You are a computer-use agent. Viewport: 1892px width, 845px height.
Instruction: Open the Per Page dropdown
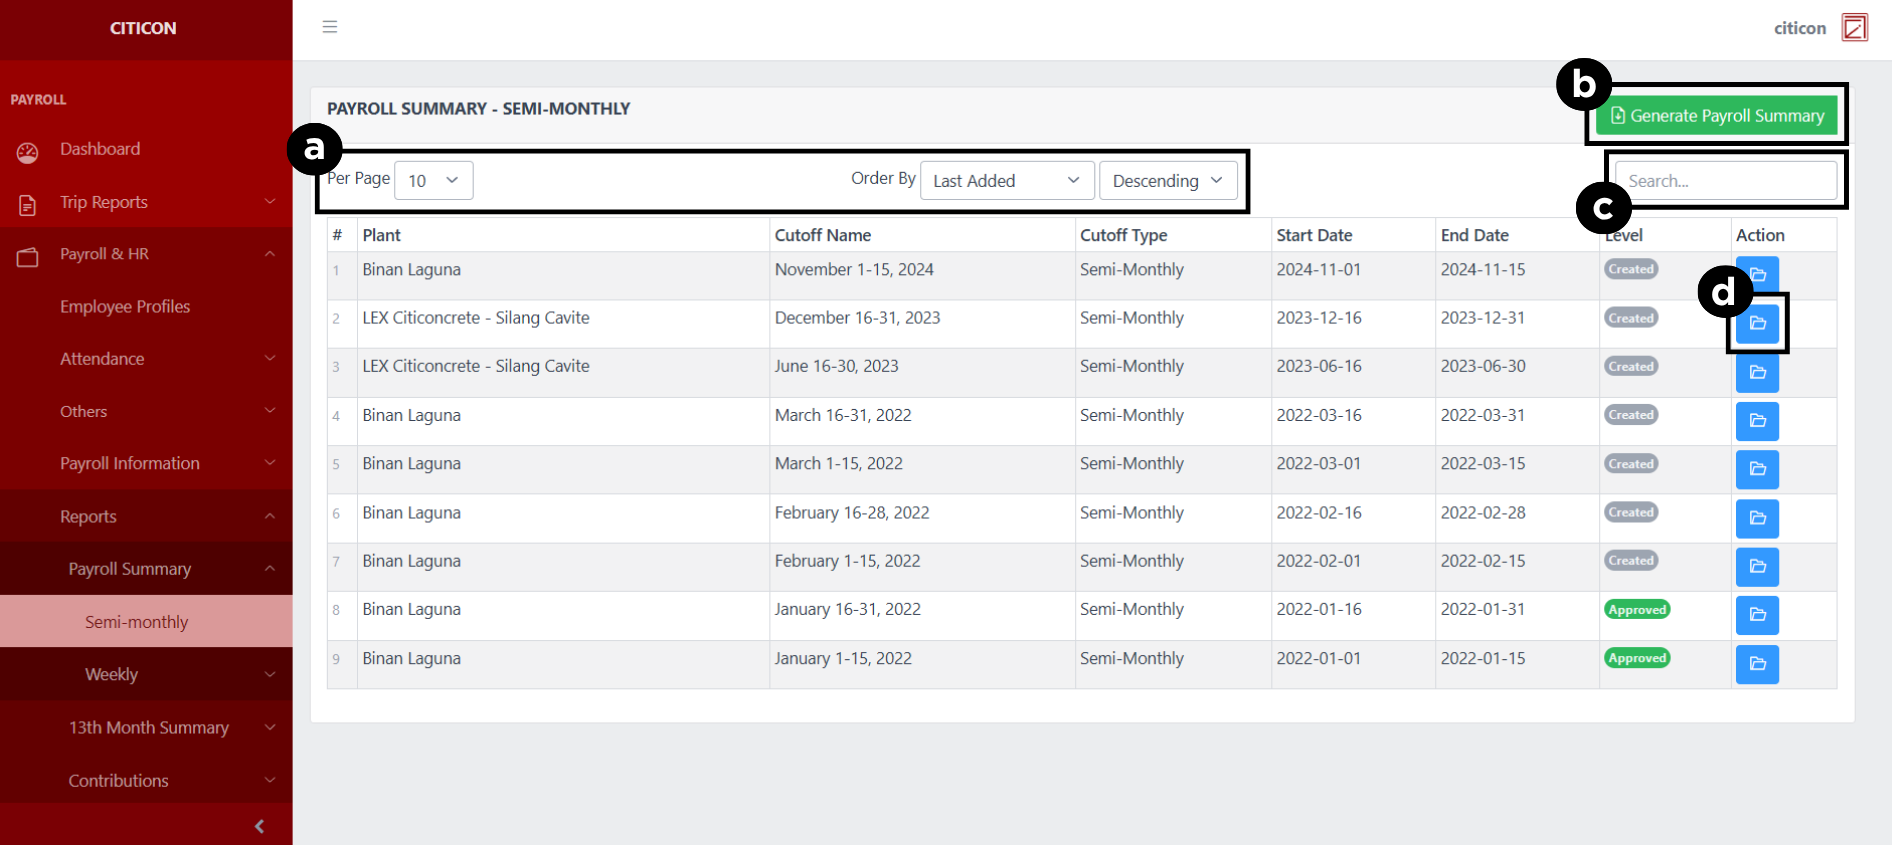click(x=433, y=181)
